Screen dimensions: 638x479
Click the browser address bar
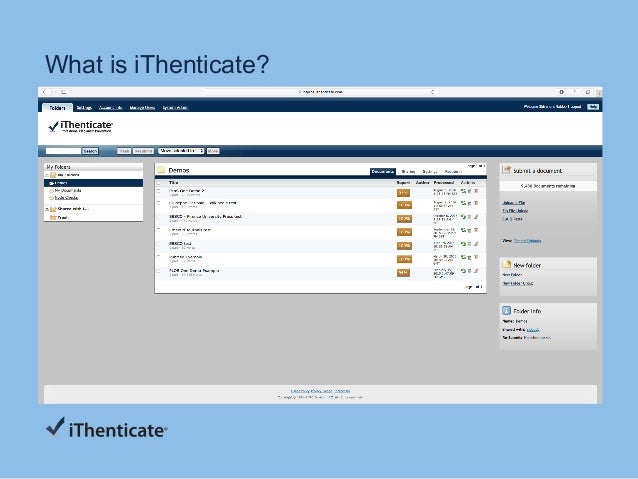[321, 92]
